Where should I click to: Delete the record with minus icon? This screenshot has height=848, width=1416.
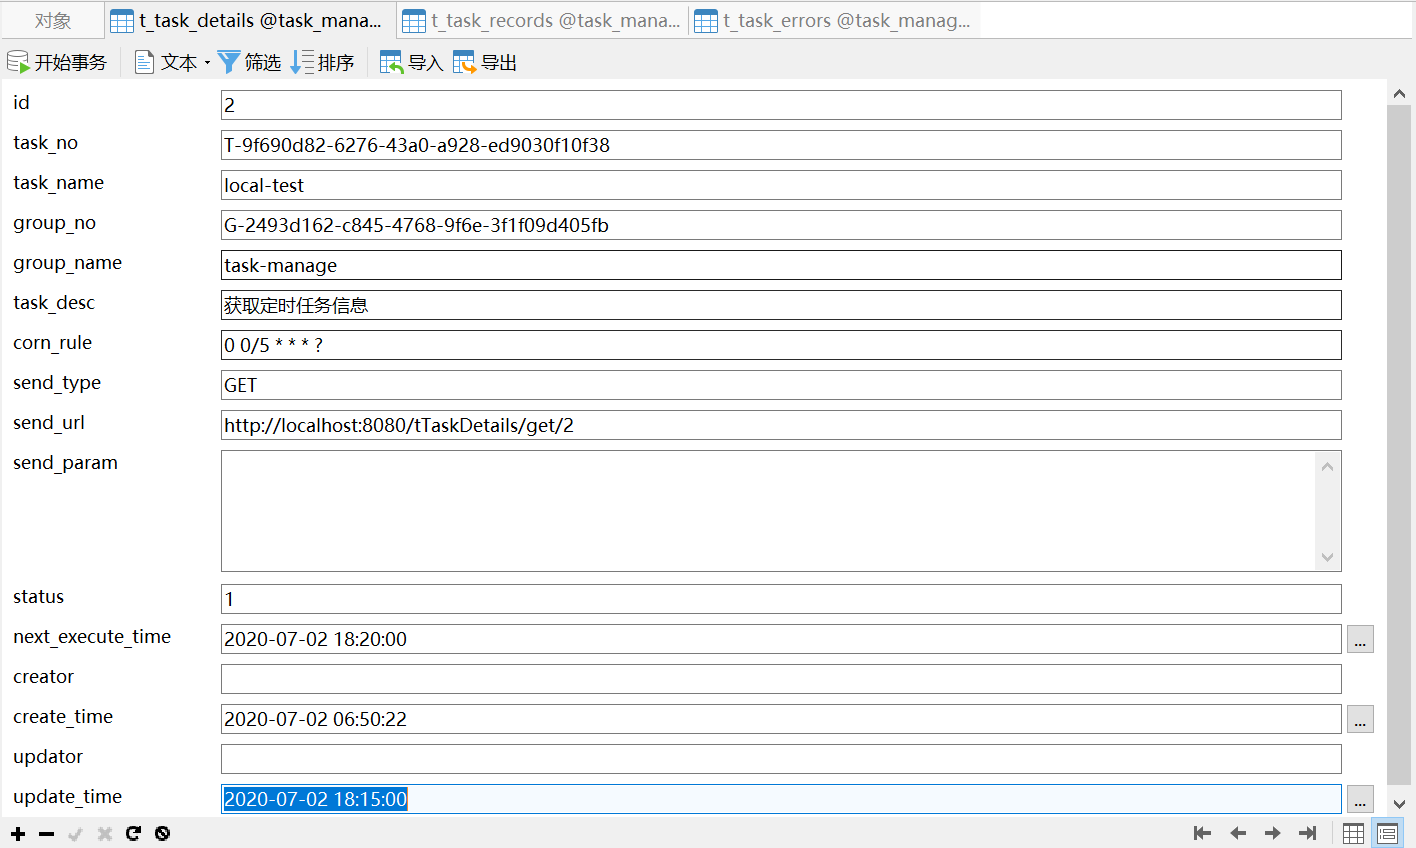(x=47, y=833)
